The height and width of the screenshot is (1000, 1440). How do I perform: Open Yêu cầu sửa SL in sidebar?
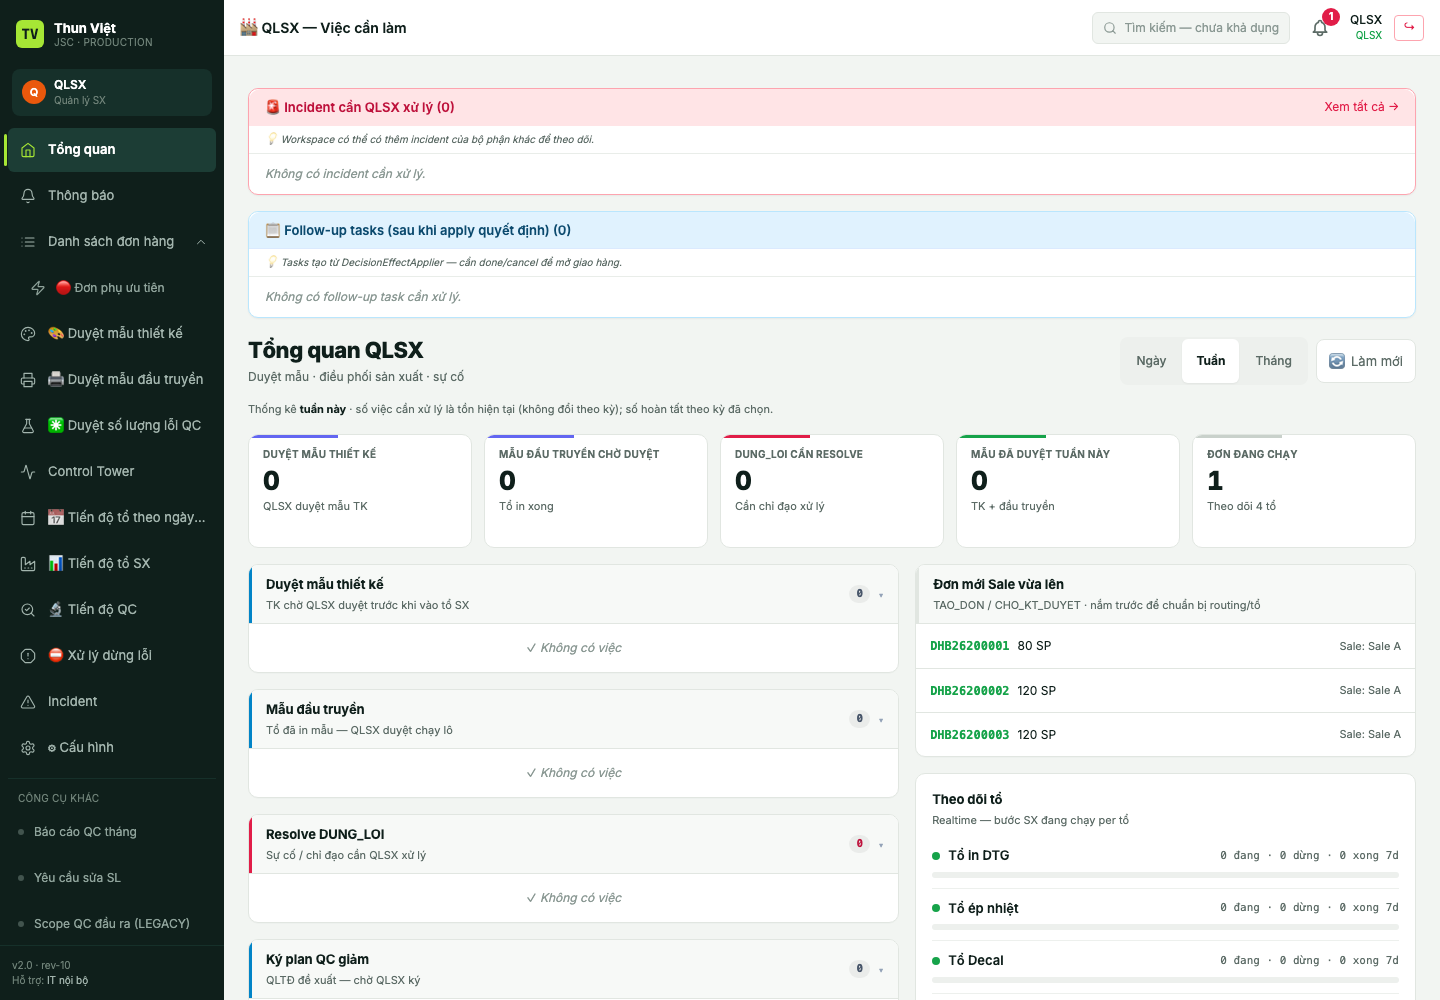click(112, 878)
